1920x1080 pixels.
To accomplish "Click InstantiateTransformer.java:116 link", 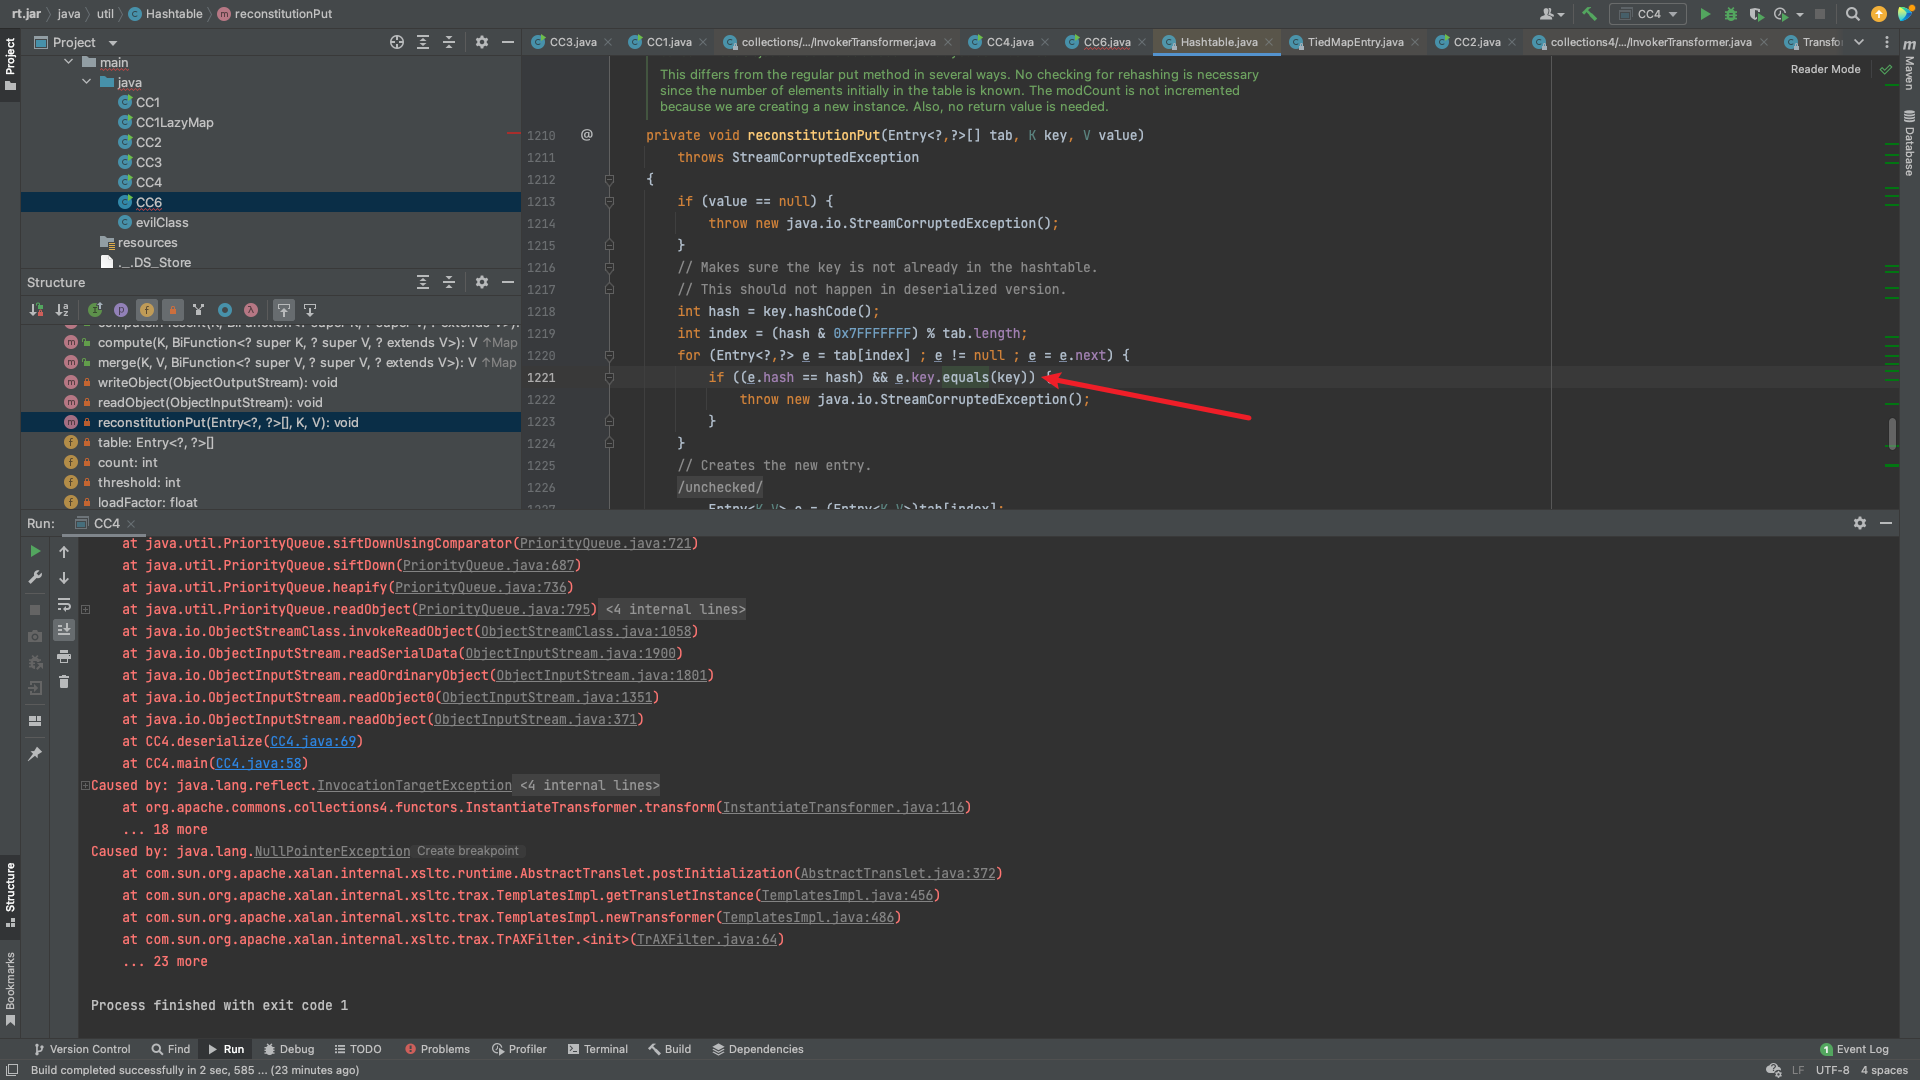I will (844, 808).
